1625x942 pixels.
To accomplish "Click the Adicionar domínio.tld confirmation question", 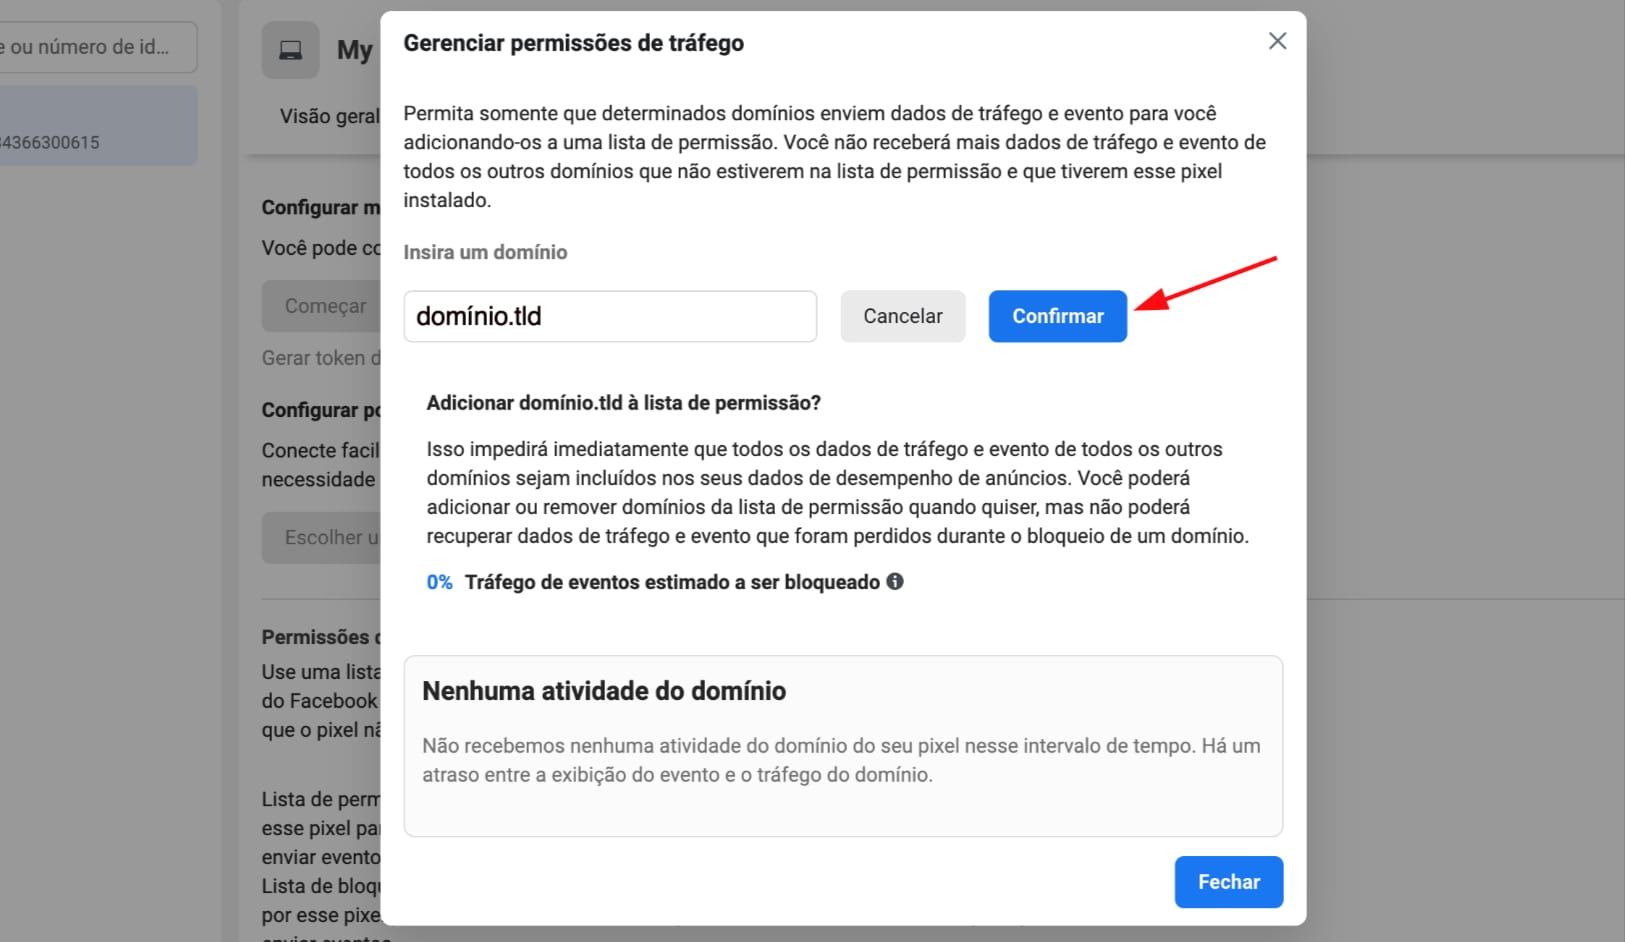I will [623, 403].
